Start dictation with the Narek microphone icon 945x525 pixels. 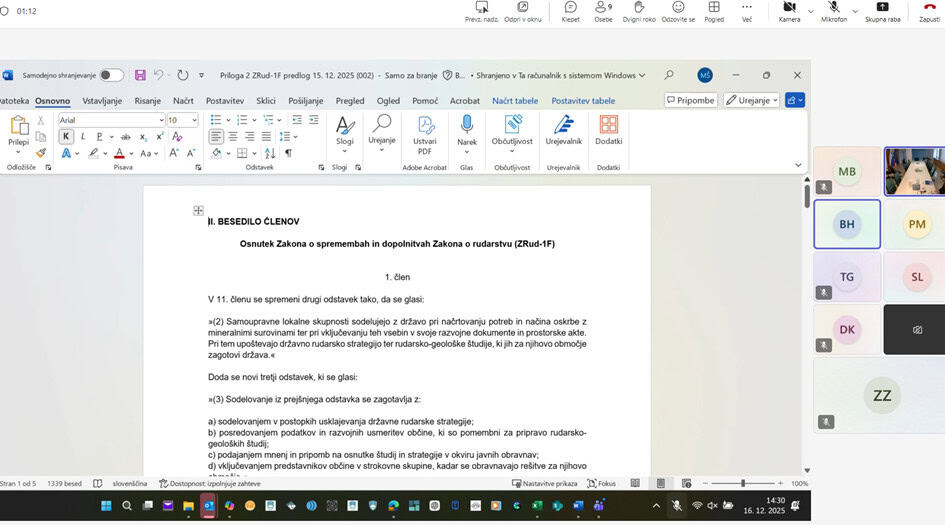click(x=466, y=125)
